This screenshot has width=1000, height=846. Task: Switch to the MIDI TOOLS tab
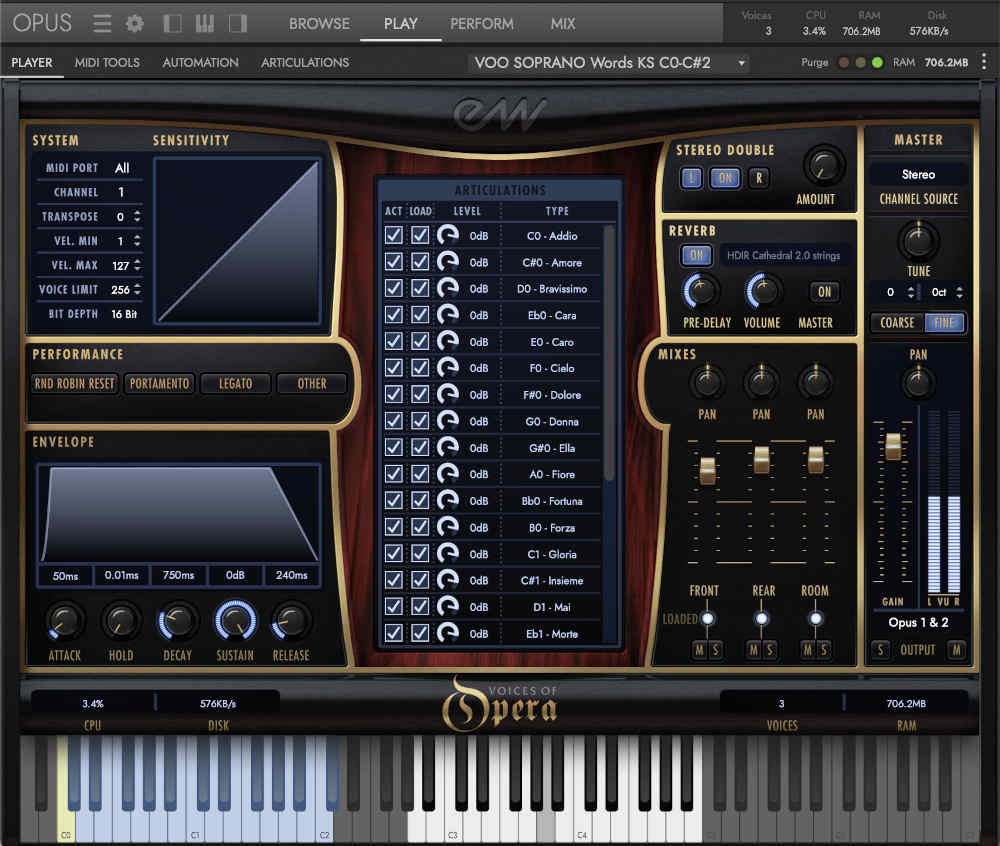click(x=107, y=62)
